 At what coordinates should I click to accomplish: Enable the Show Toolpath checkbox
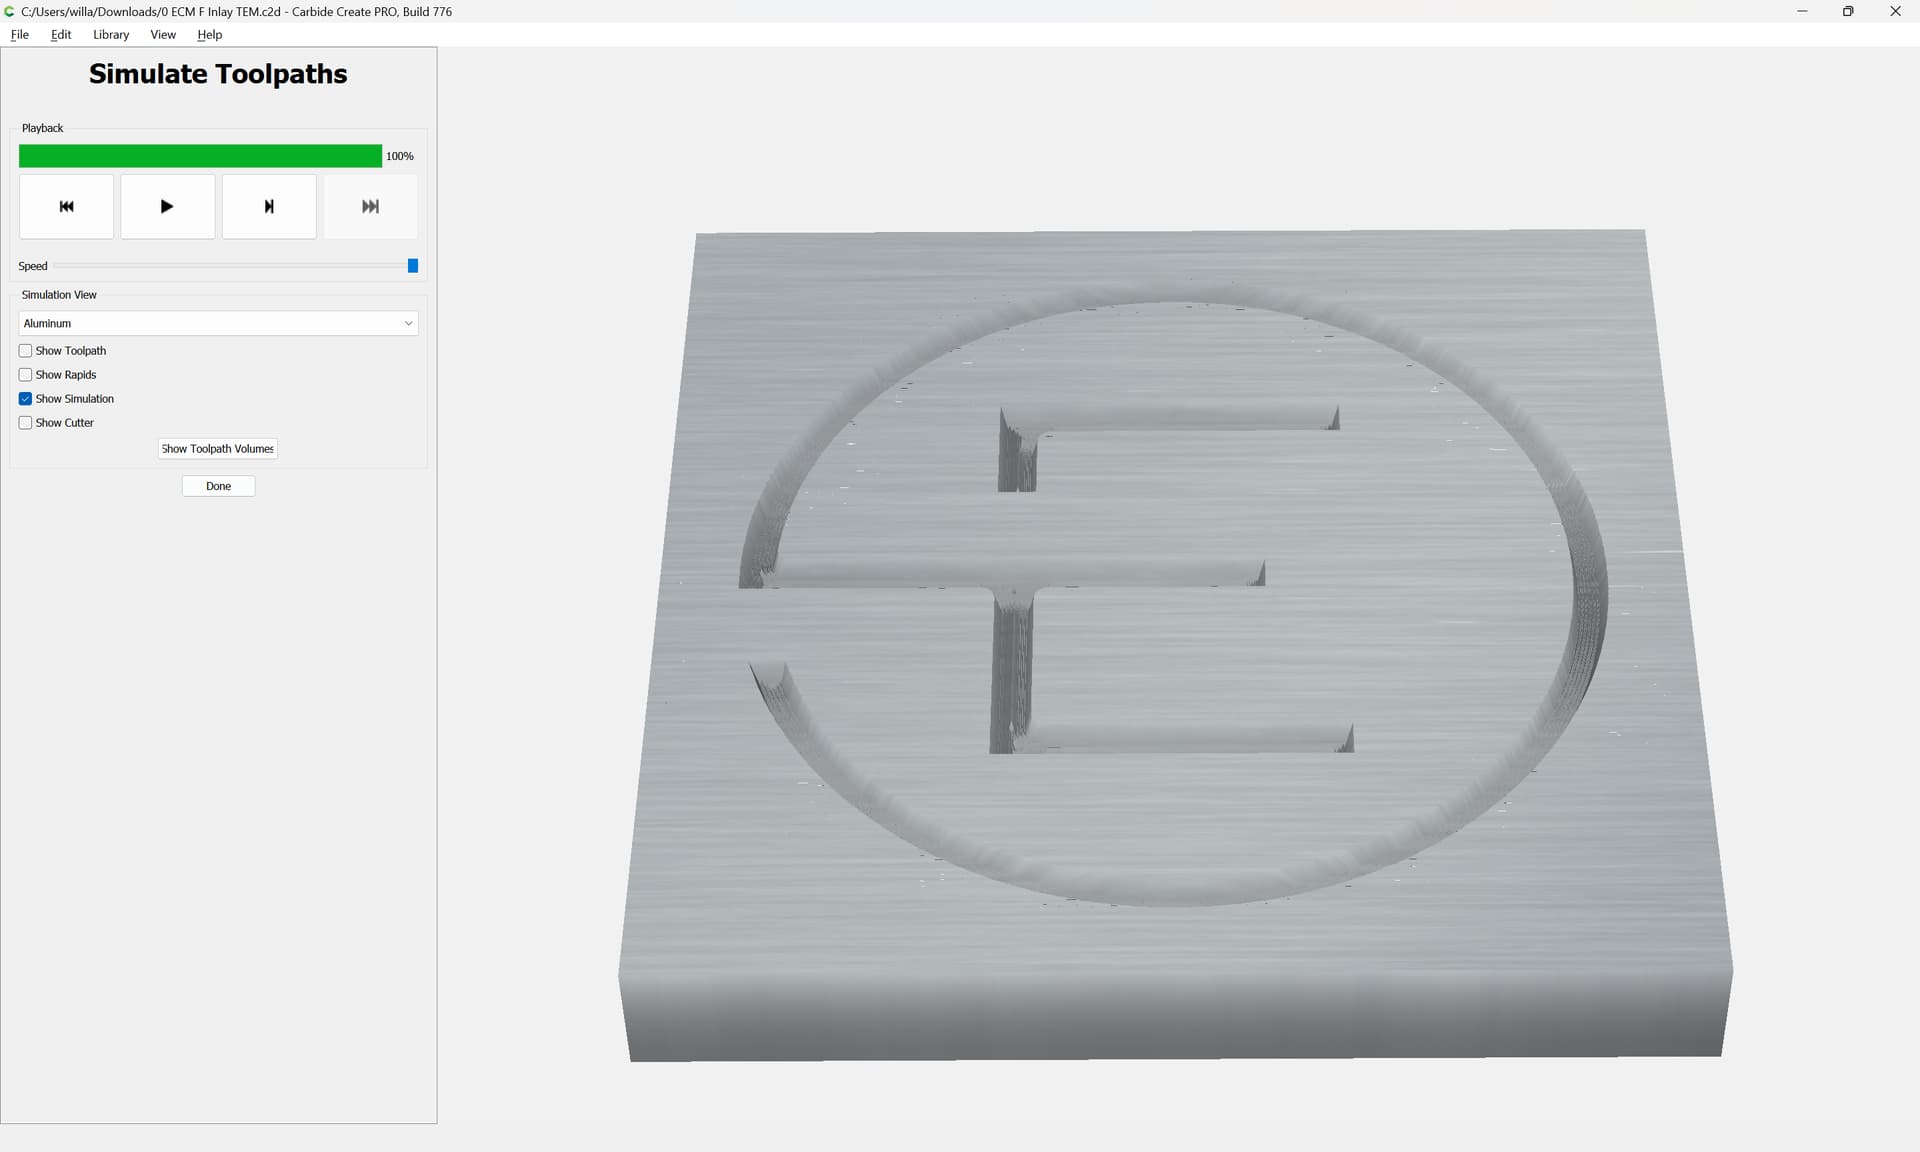(26, 351)
